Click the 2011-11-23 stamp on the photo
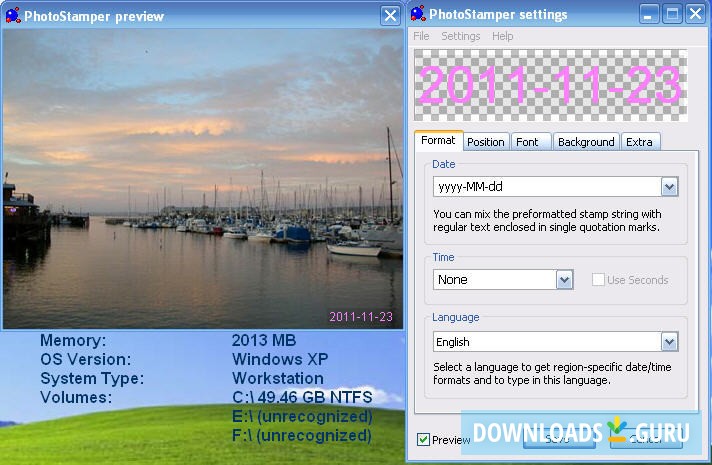The image size is (712, 465). (361, 317)
